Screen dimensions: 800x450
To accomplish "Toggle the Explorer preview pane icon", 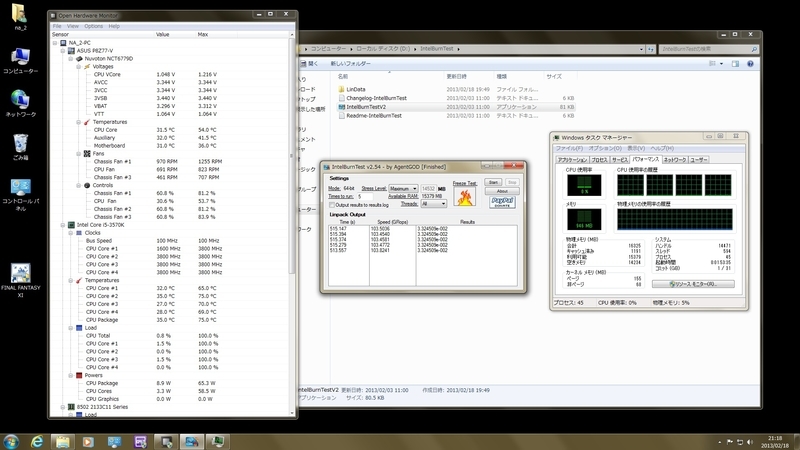I will coord(735,64).
